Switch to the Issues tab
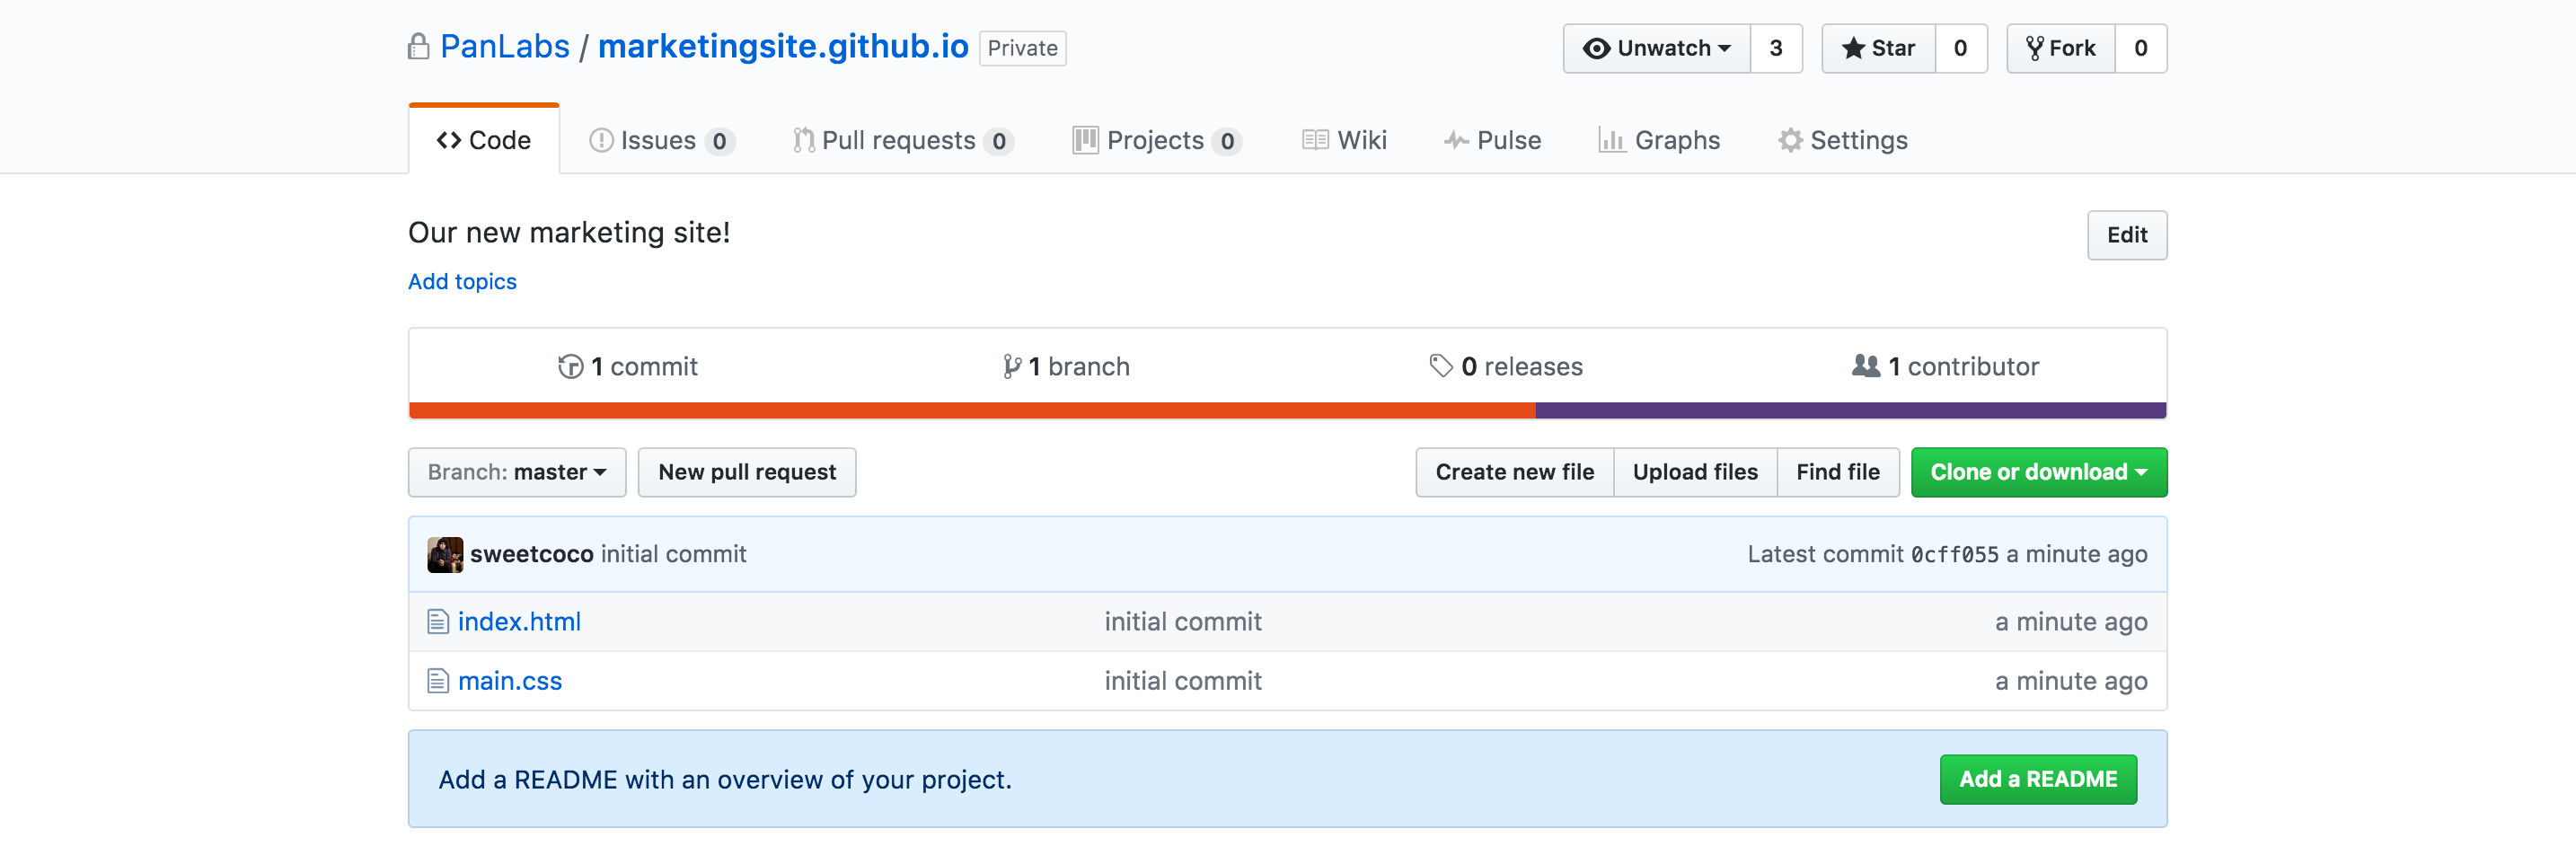The height and width of the screenshot is (864, 2576). pyautogui.click(x=660, y=140)
